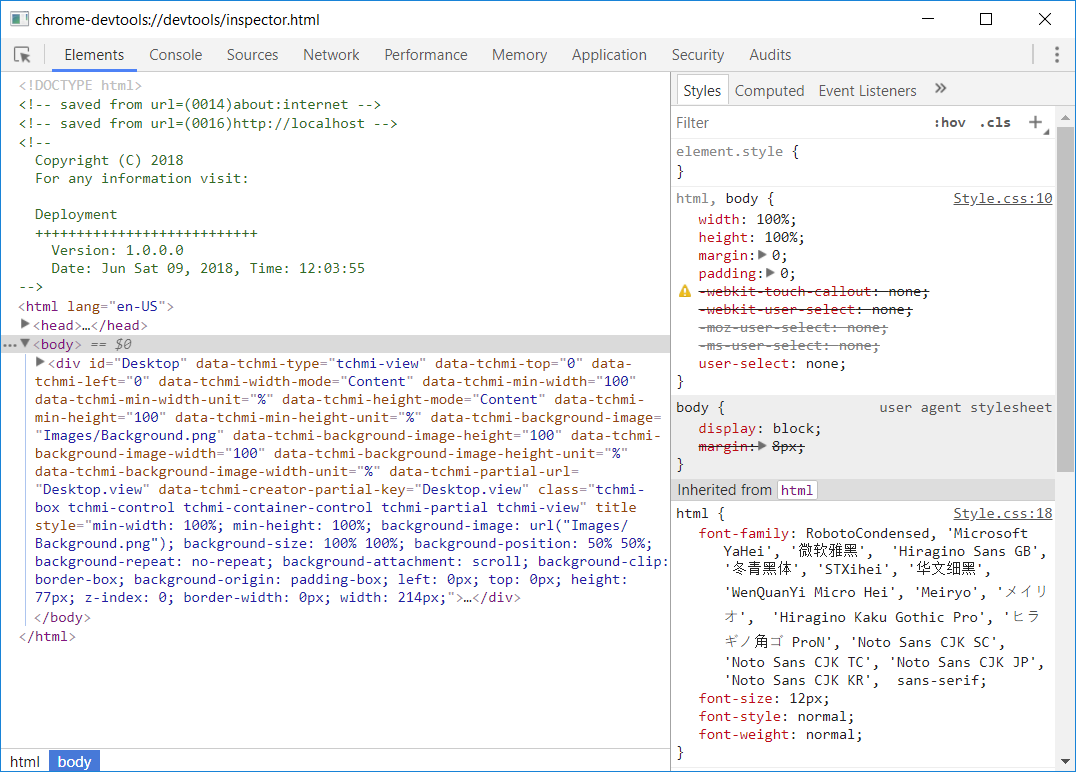Screen dimensions: 1076x772
Task: Collapse the body element node
Action: pyautogui.click(x=25, y=343)
